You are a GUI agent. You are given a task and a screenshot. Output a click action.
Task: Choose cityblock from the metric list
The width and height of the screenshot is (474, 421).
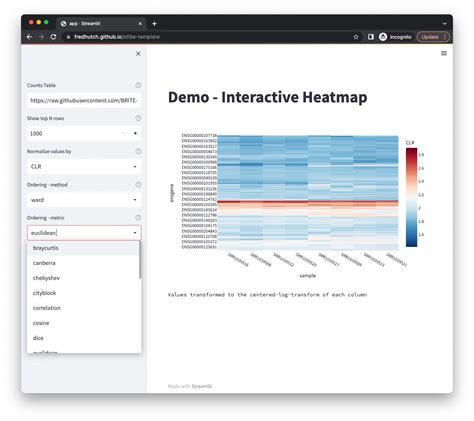pos(83,293)
